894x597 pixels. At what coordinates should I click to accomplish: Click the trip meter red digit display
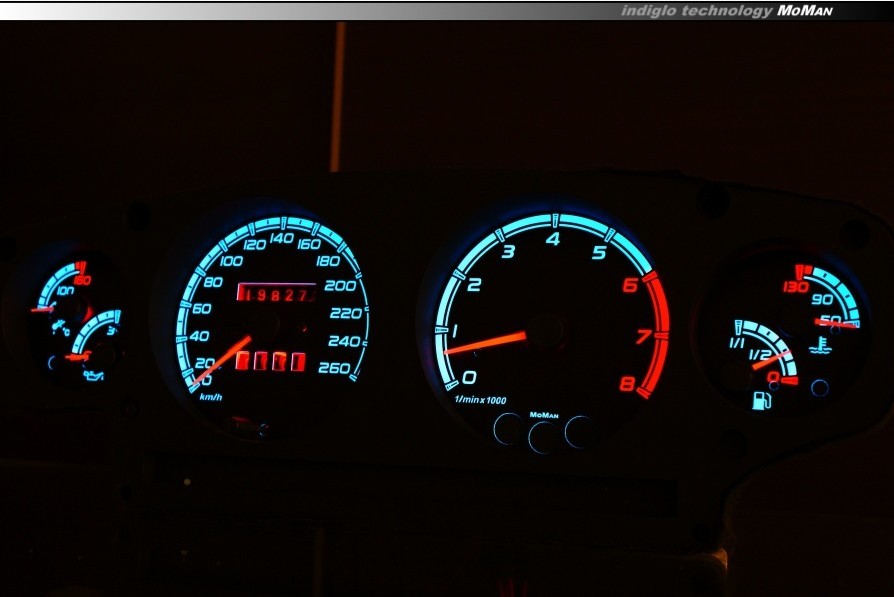click(x=270, y=360)
